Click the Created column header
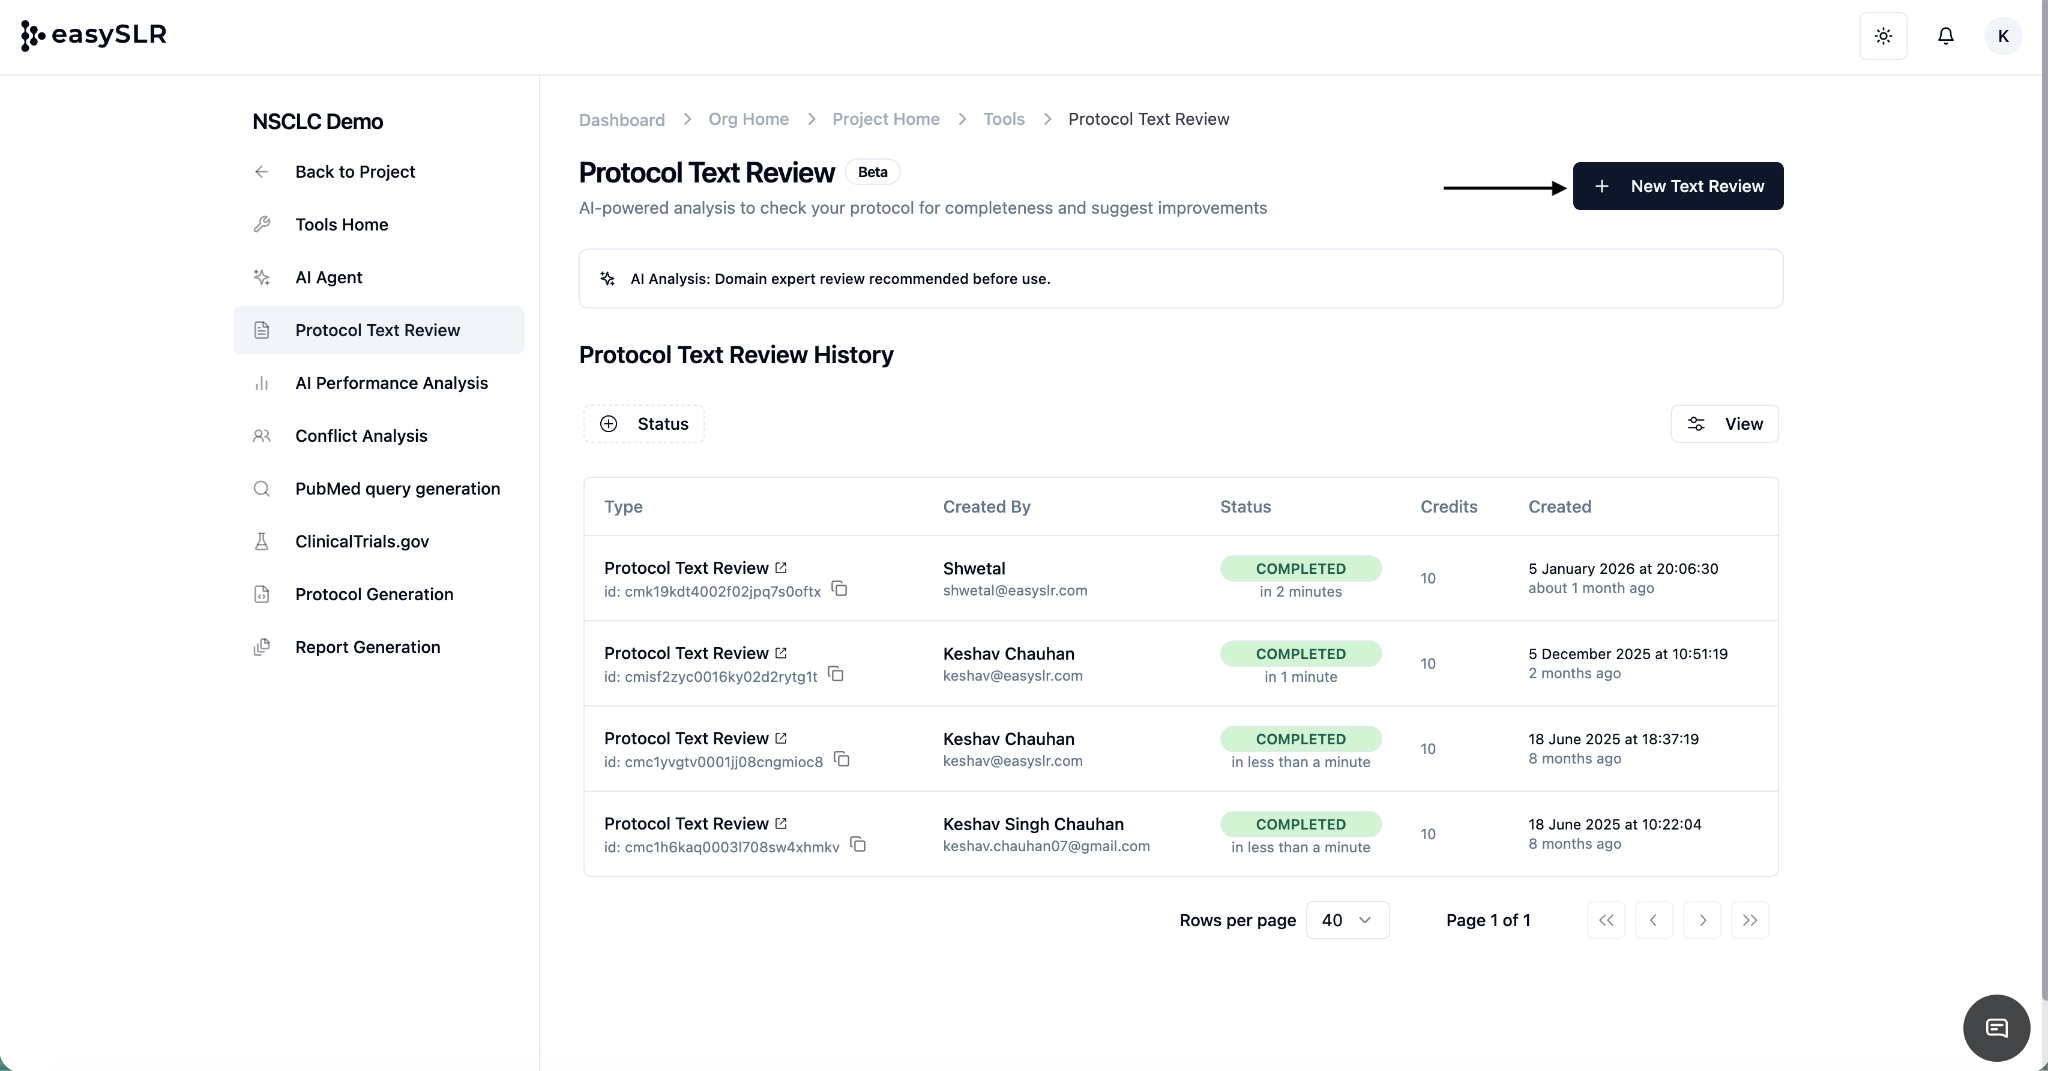 (x=1559, y=507)
